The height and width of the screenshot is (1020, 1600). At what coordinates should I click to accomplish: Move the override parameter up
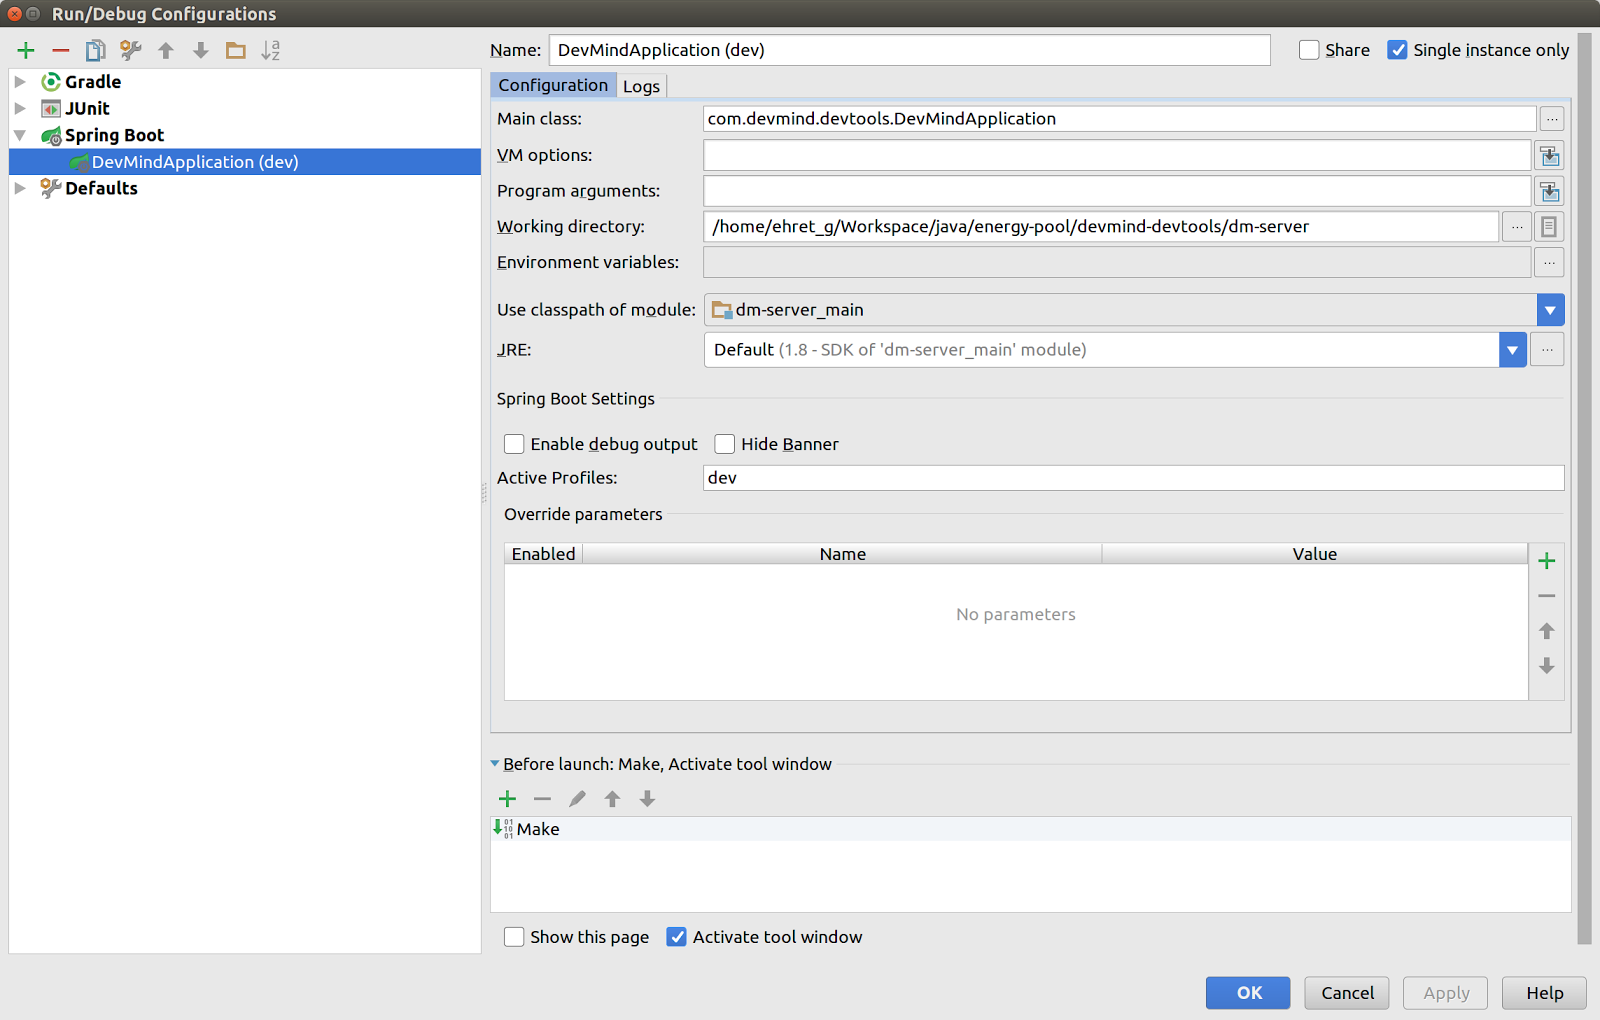point(1547,631)
